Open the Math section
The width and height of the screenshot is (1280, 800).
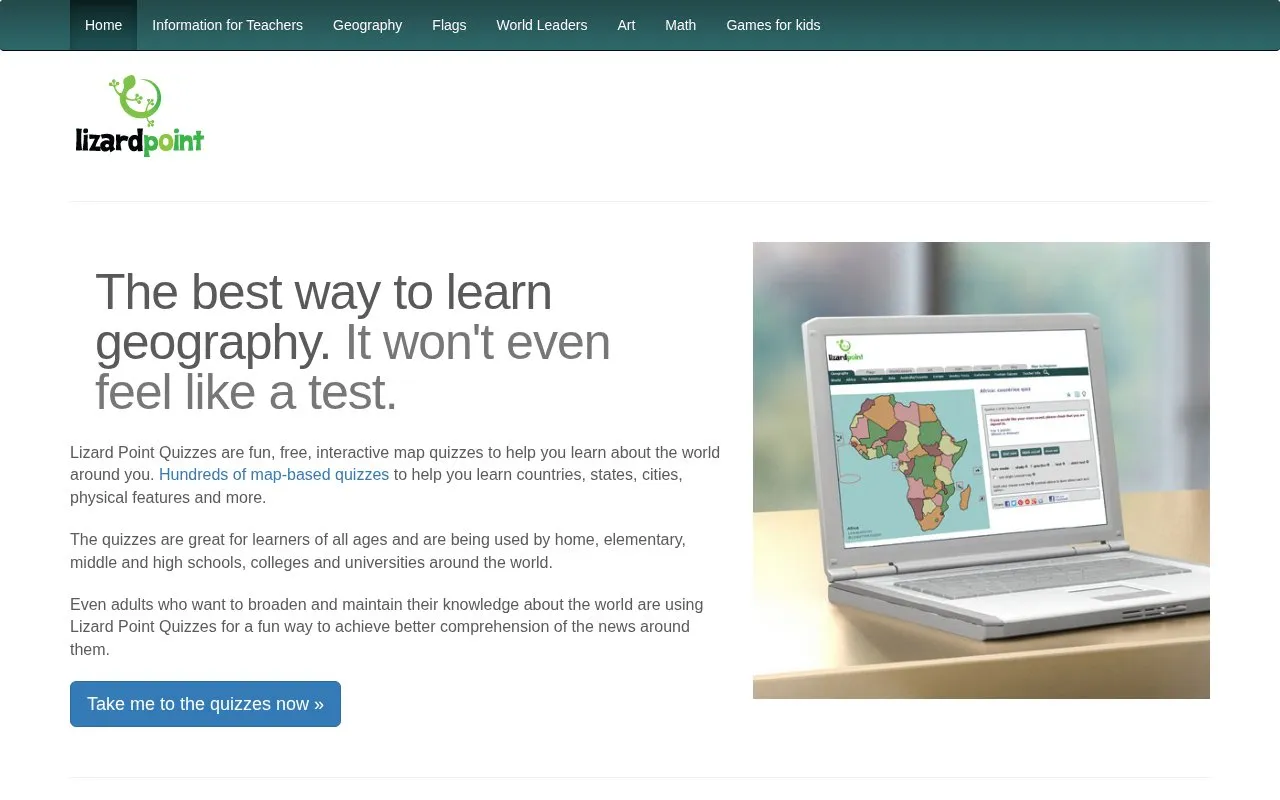pyautogui.click(x=680, y=25)
